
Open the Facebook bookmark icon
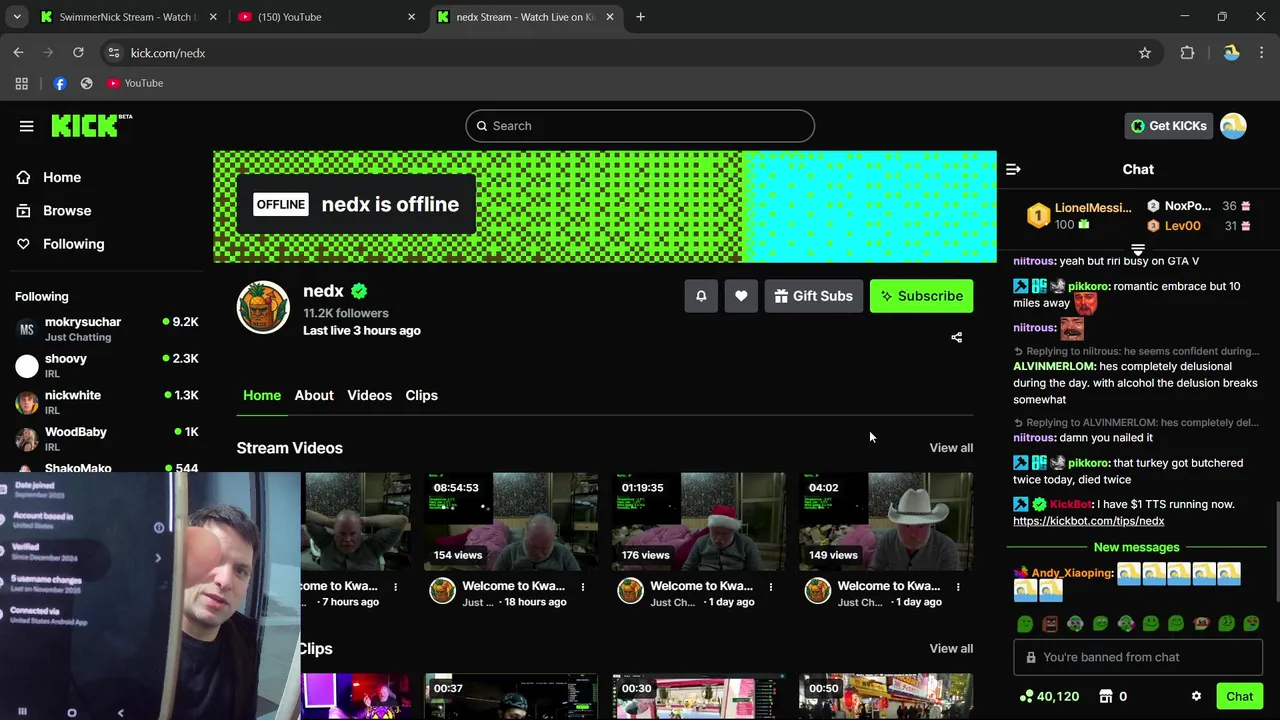60,83
